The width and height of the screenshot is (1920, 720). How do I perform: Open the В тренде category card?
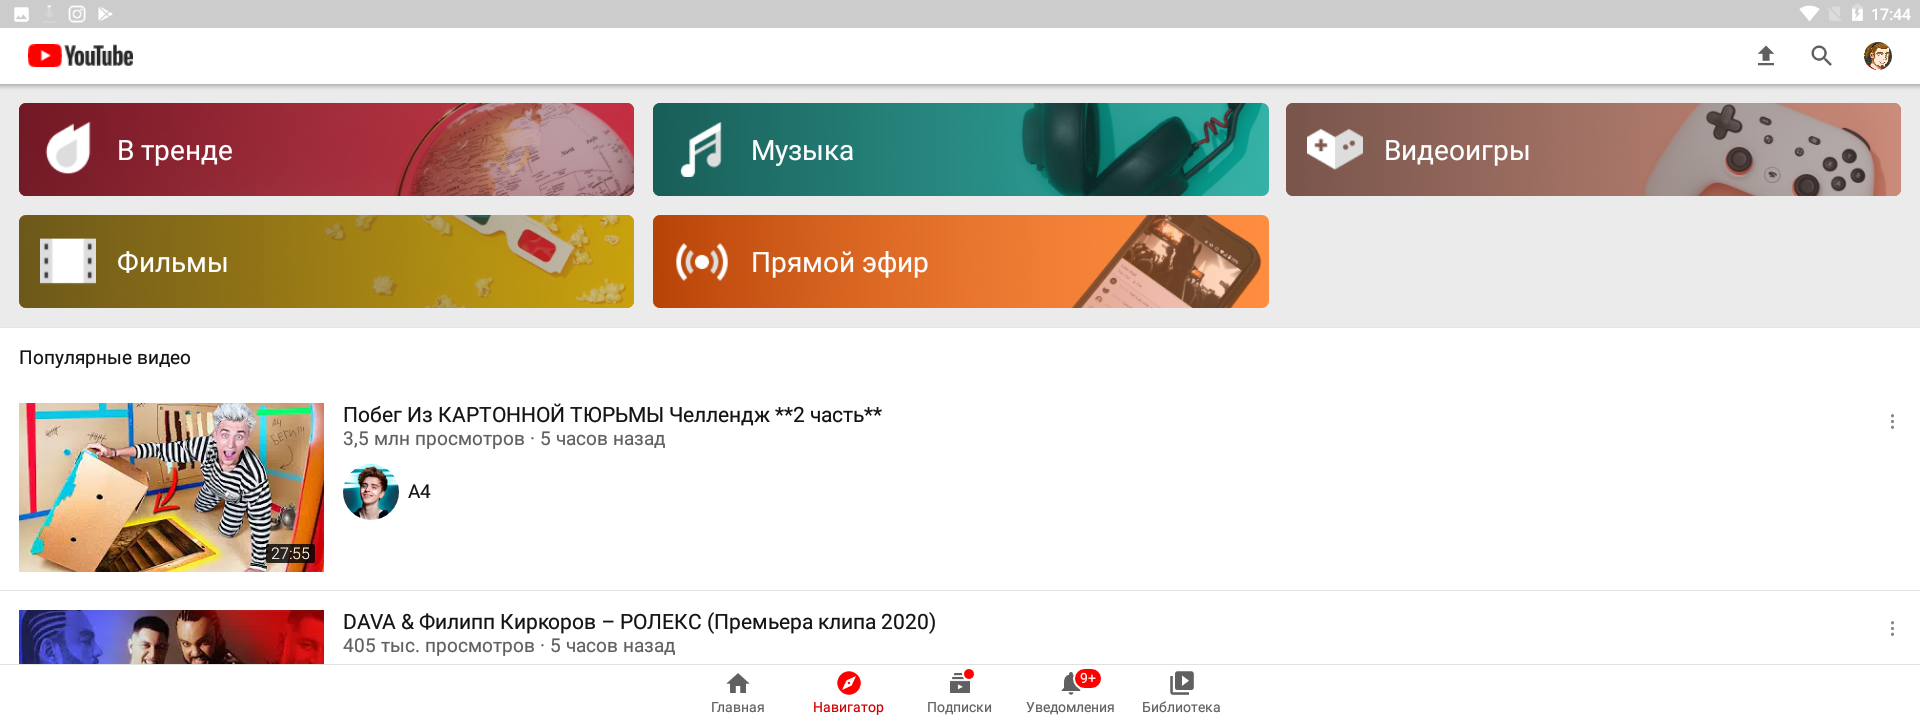326,150
